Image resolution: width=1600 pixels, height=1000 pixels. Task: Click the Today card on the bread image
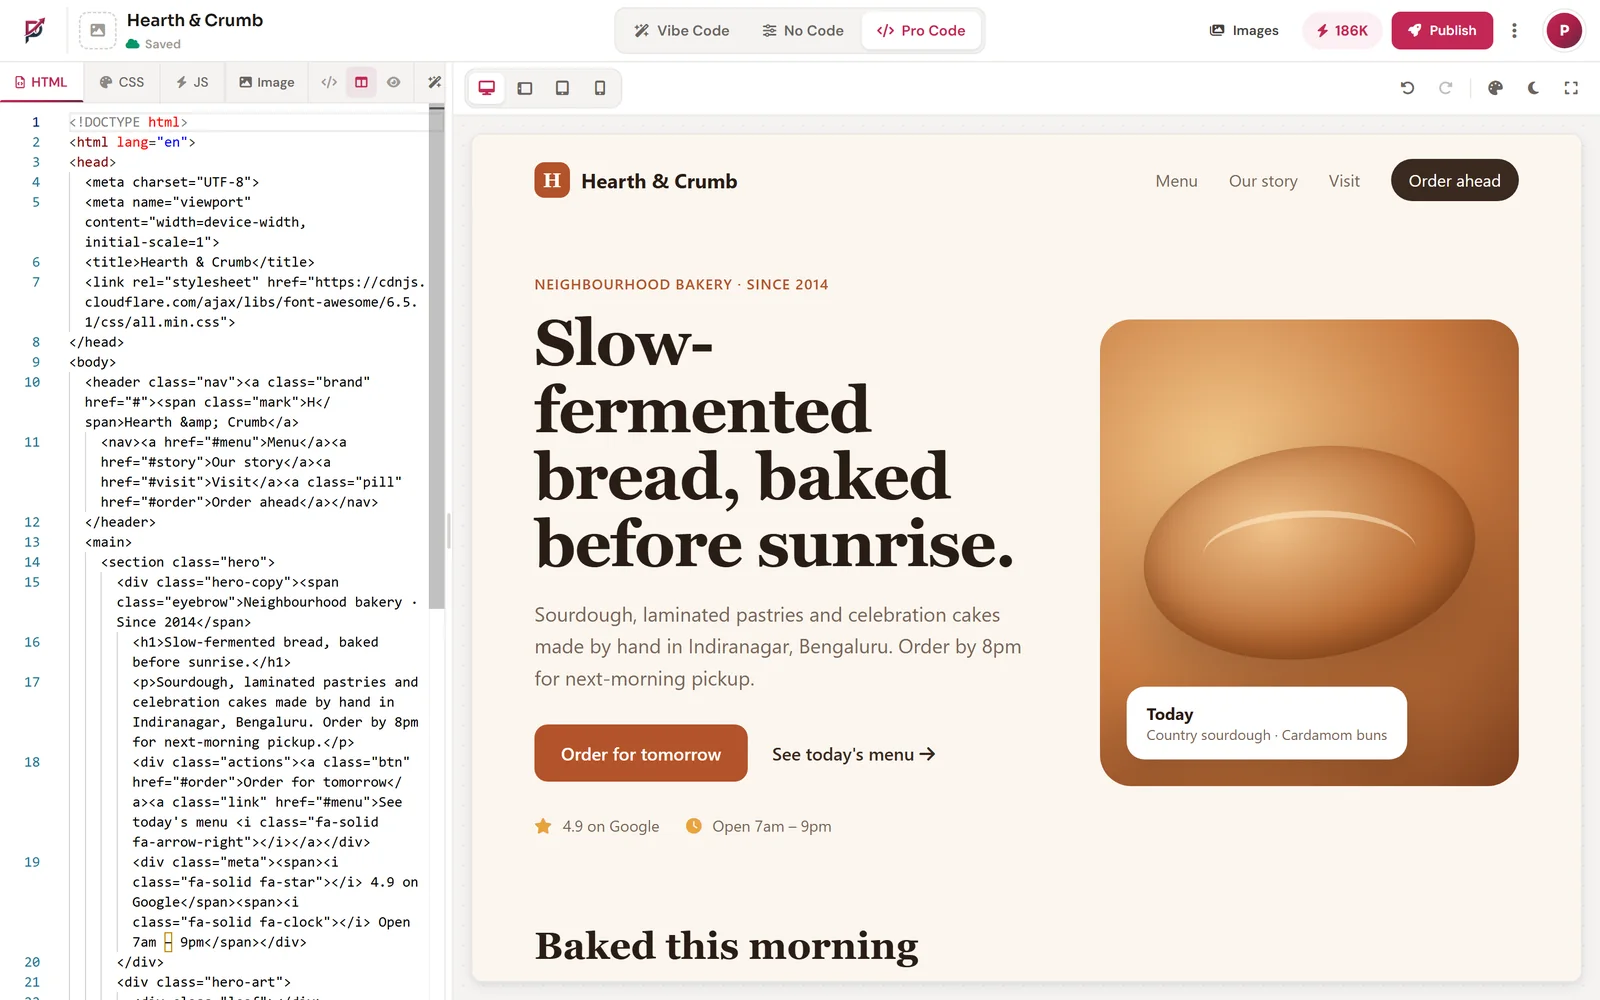(x=1266, y=723)
